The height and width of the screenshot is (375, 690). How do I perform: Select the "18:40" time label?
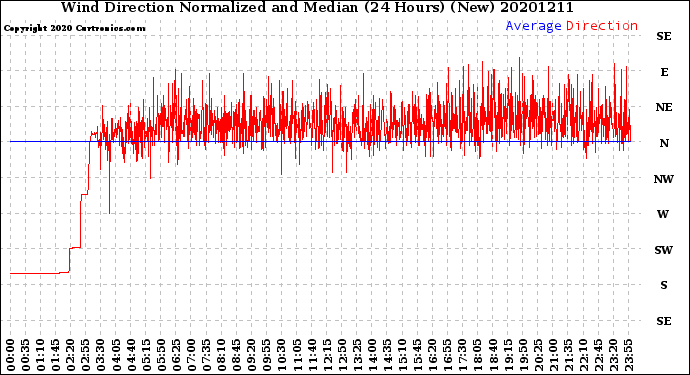click(x=493, y=355)
